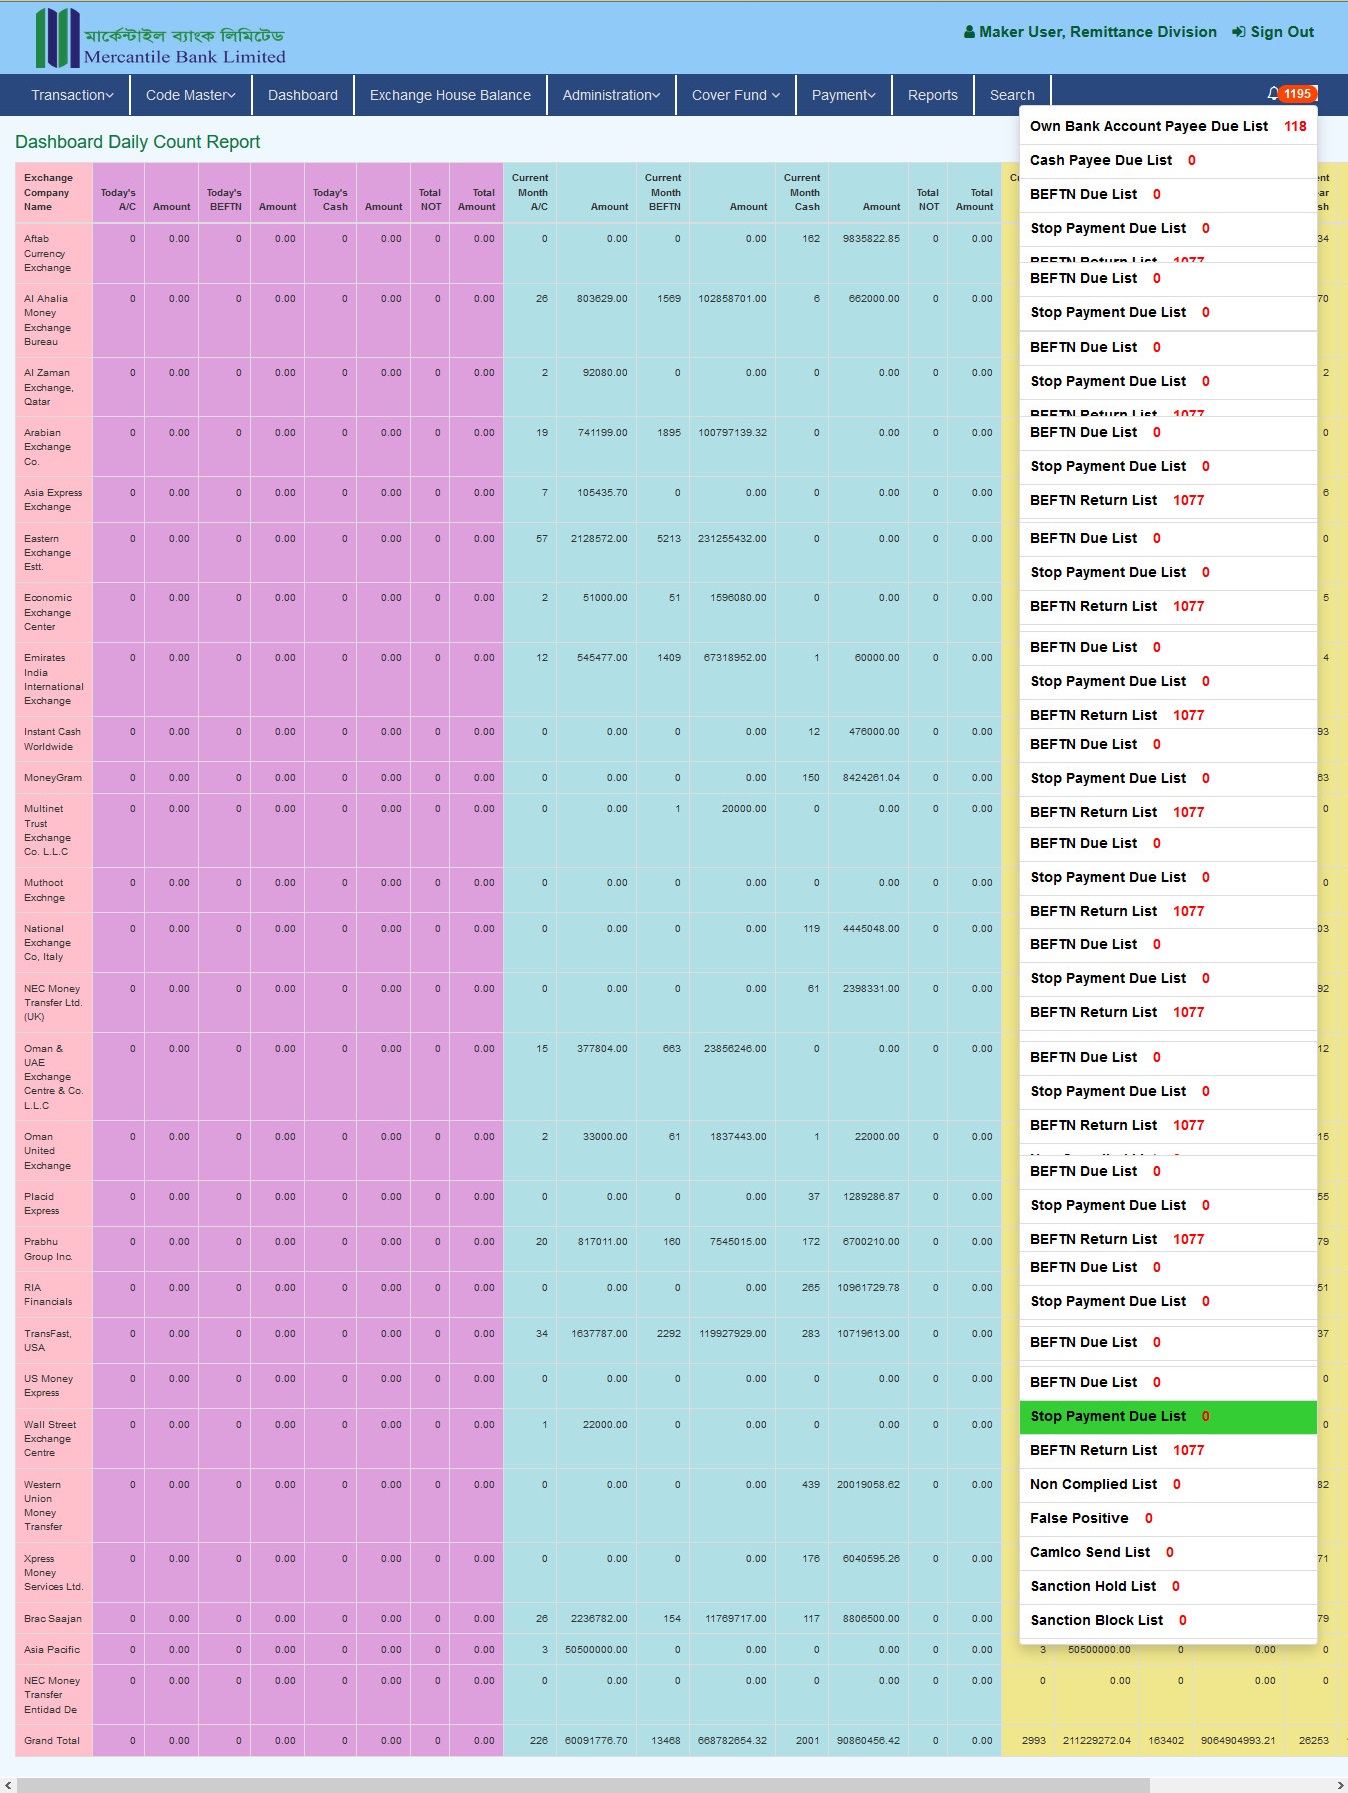
Task: Select the Search menu item
Action: 1012,95
